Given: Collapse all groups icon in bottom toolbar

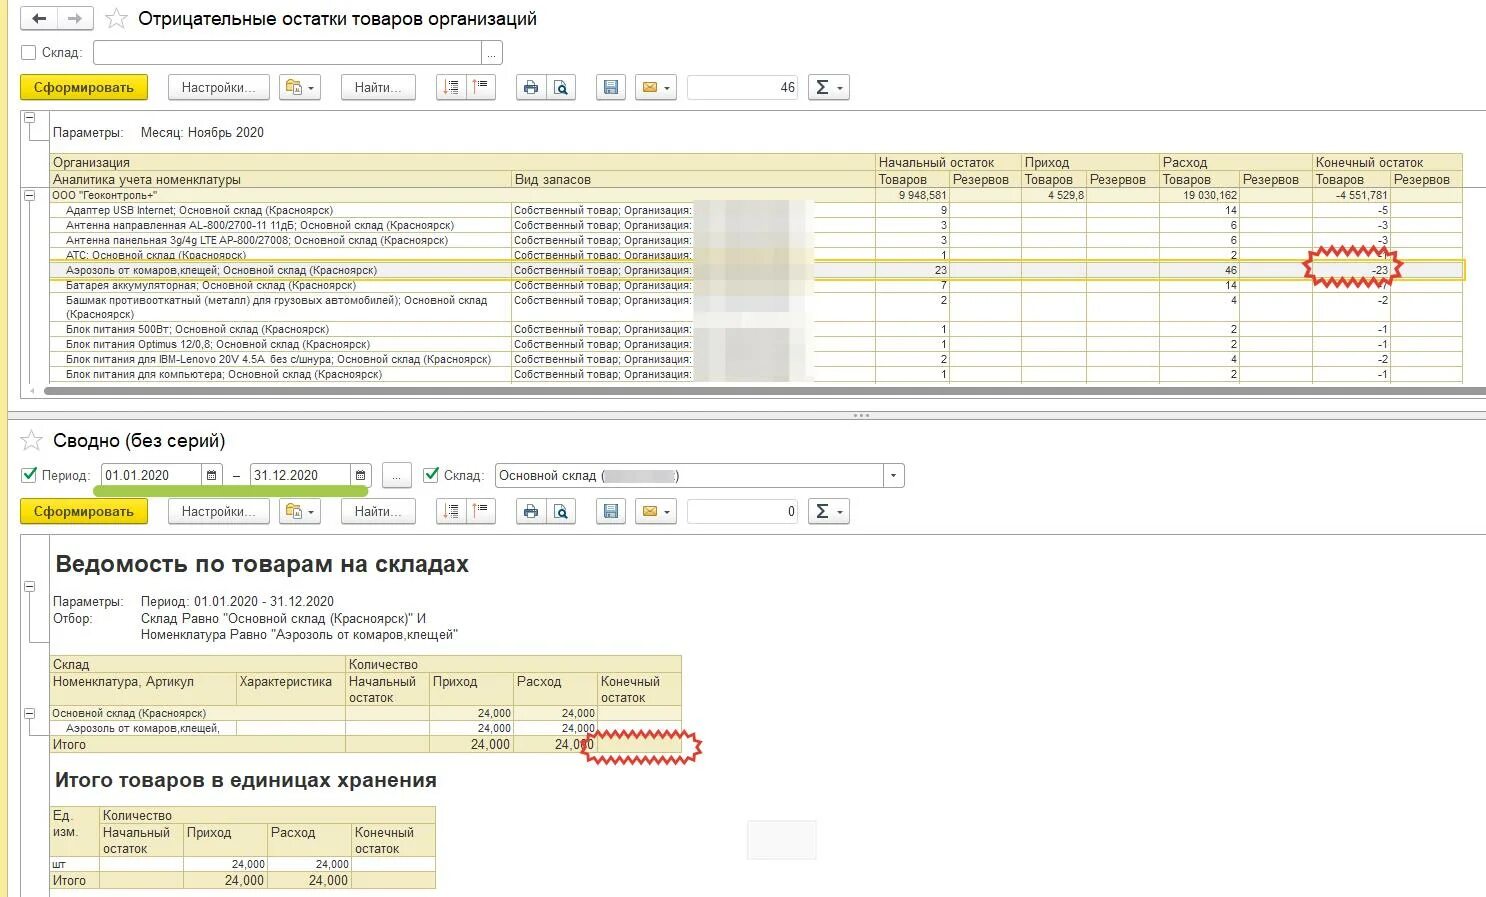Looking at the screenshot, I should (x=452, y=511).
